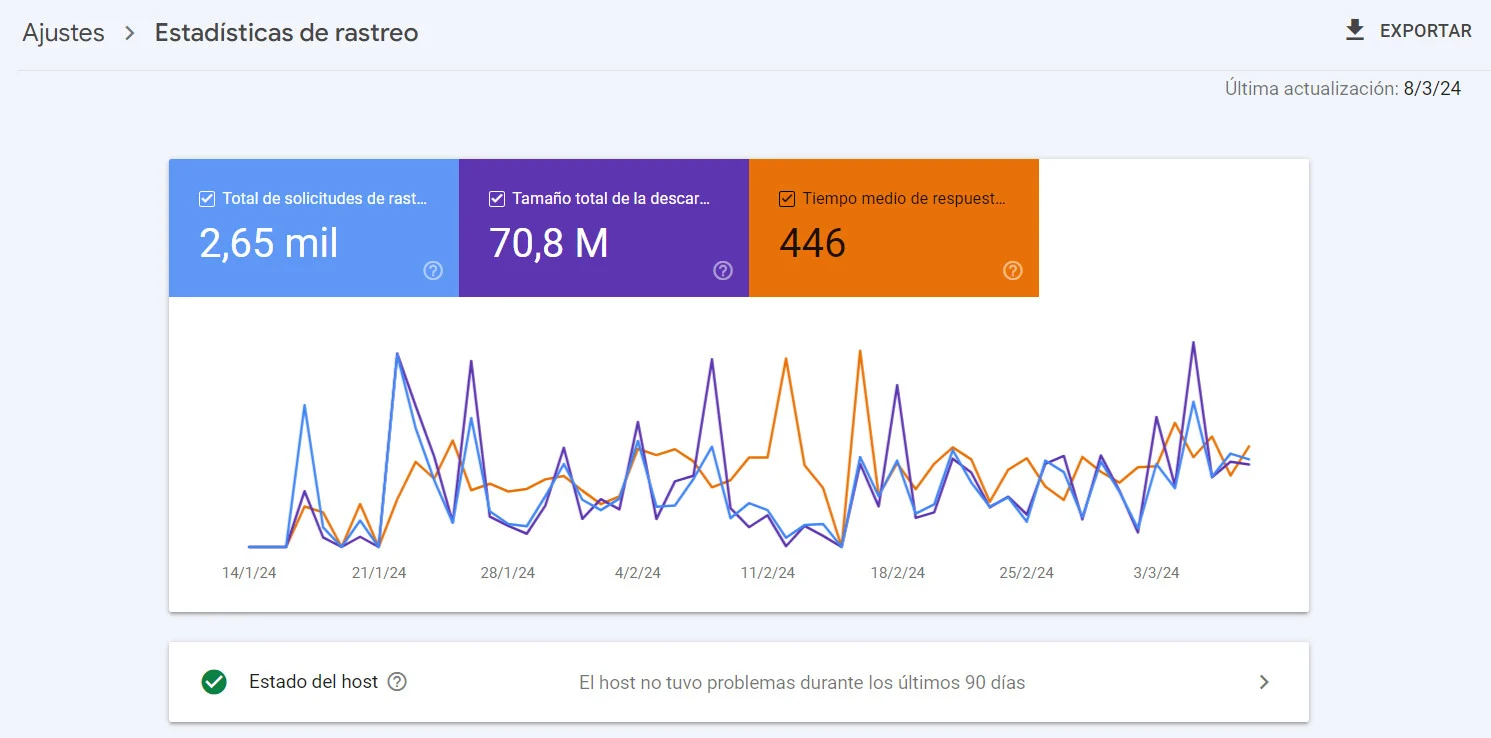
Task: Click the Exportar download icon
Action: pyautogui.click(x=1355, y=31)
